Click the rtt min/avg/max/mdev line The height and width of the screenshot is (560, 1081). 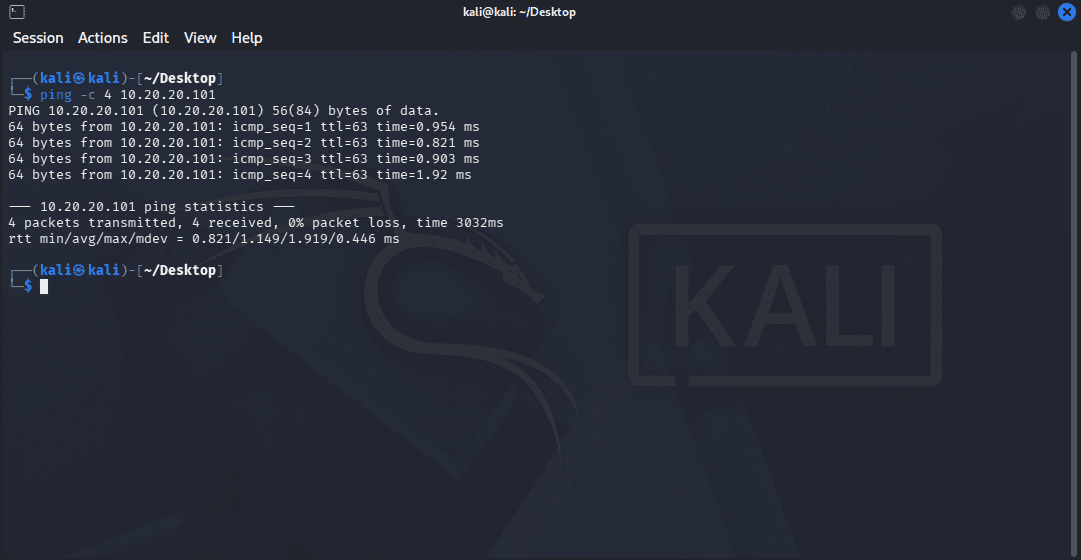coord(203,239)
